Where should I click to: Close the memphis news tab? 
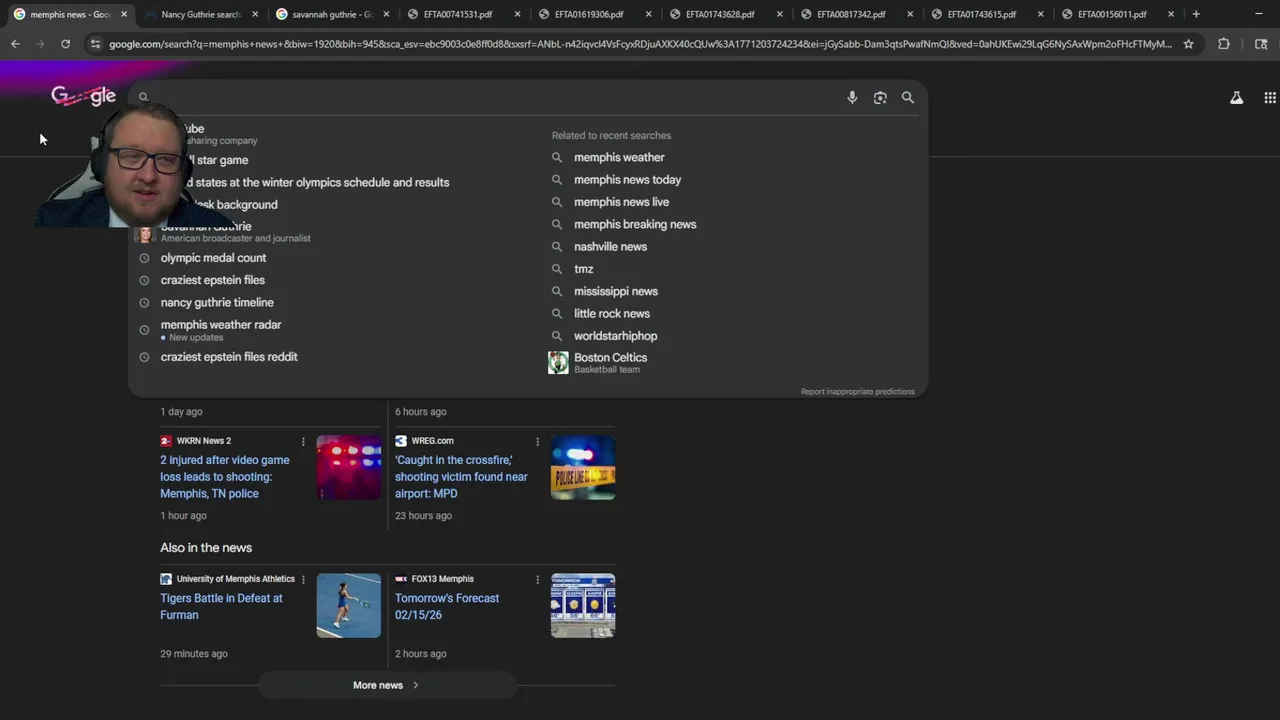pos(124,14)
